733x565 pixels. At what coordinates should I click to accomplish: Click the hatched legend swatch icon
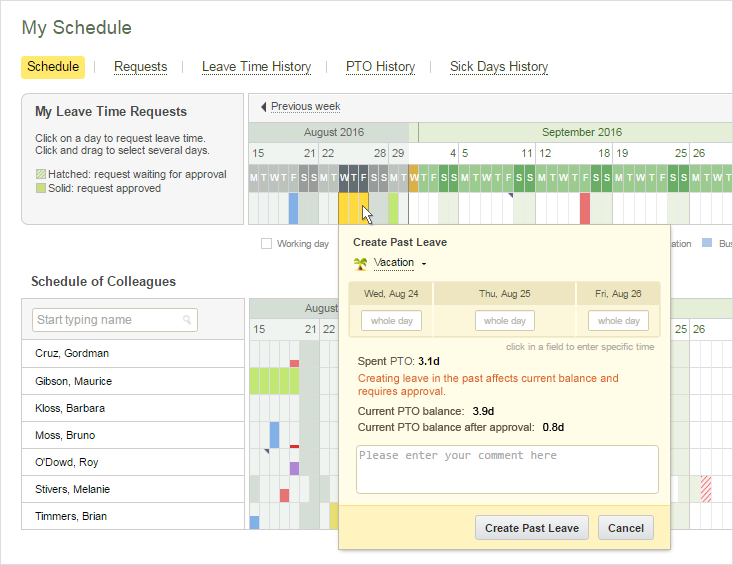click(x=41, y=174)
